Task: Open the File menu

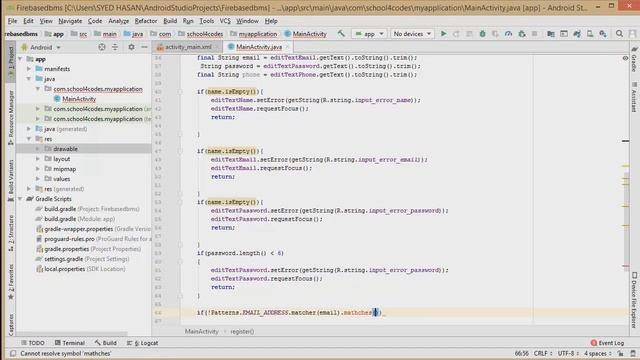Action: pos(12,21)
